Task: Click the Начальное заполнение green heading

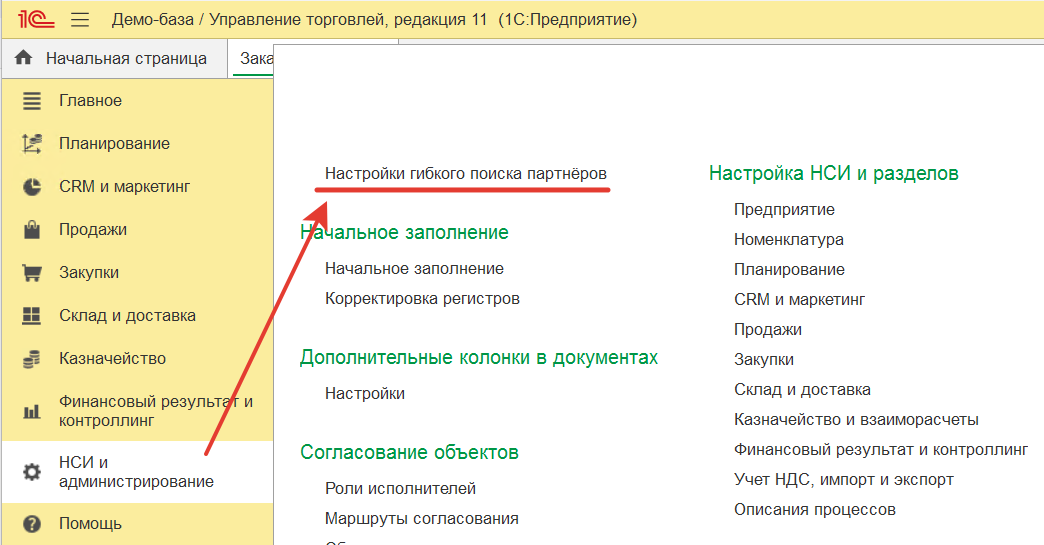Action: coord(404,232)
